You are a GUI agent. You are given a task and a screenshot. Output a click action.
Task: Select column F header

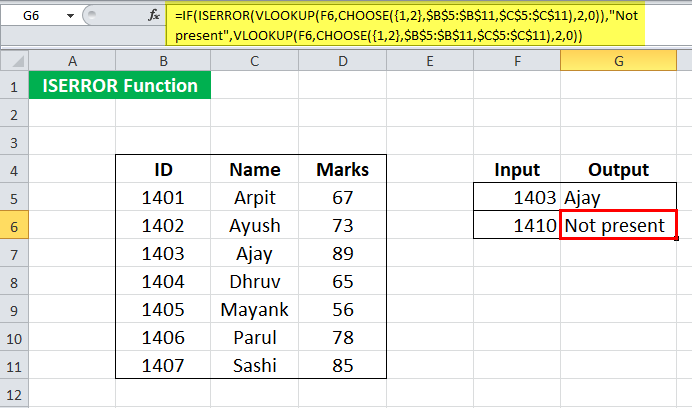point(517,61)
